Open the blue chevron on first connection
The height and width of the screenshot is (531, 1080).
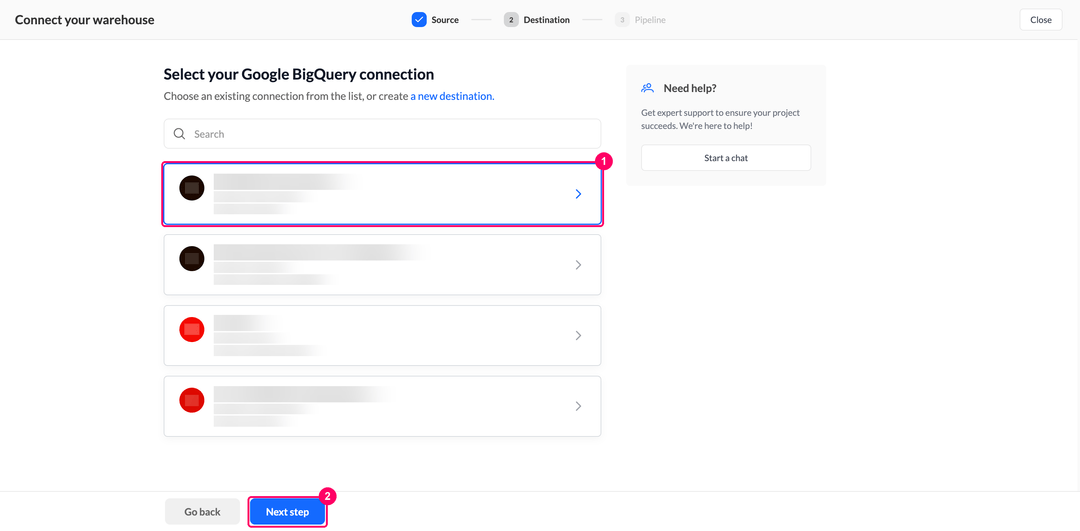point(578,194)
